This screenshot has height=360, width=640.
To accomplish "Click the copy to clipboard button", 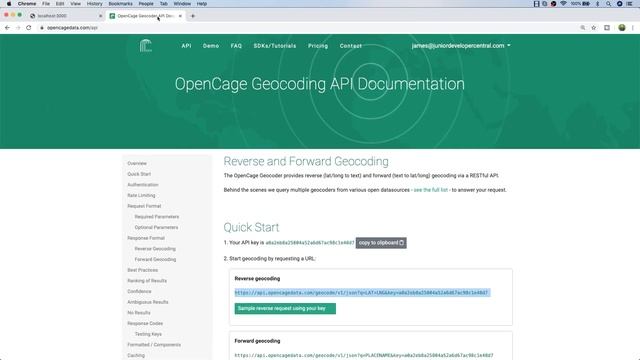I will (x=381, y=243).
